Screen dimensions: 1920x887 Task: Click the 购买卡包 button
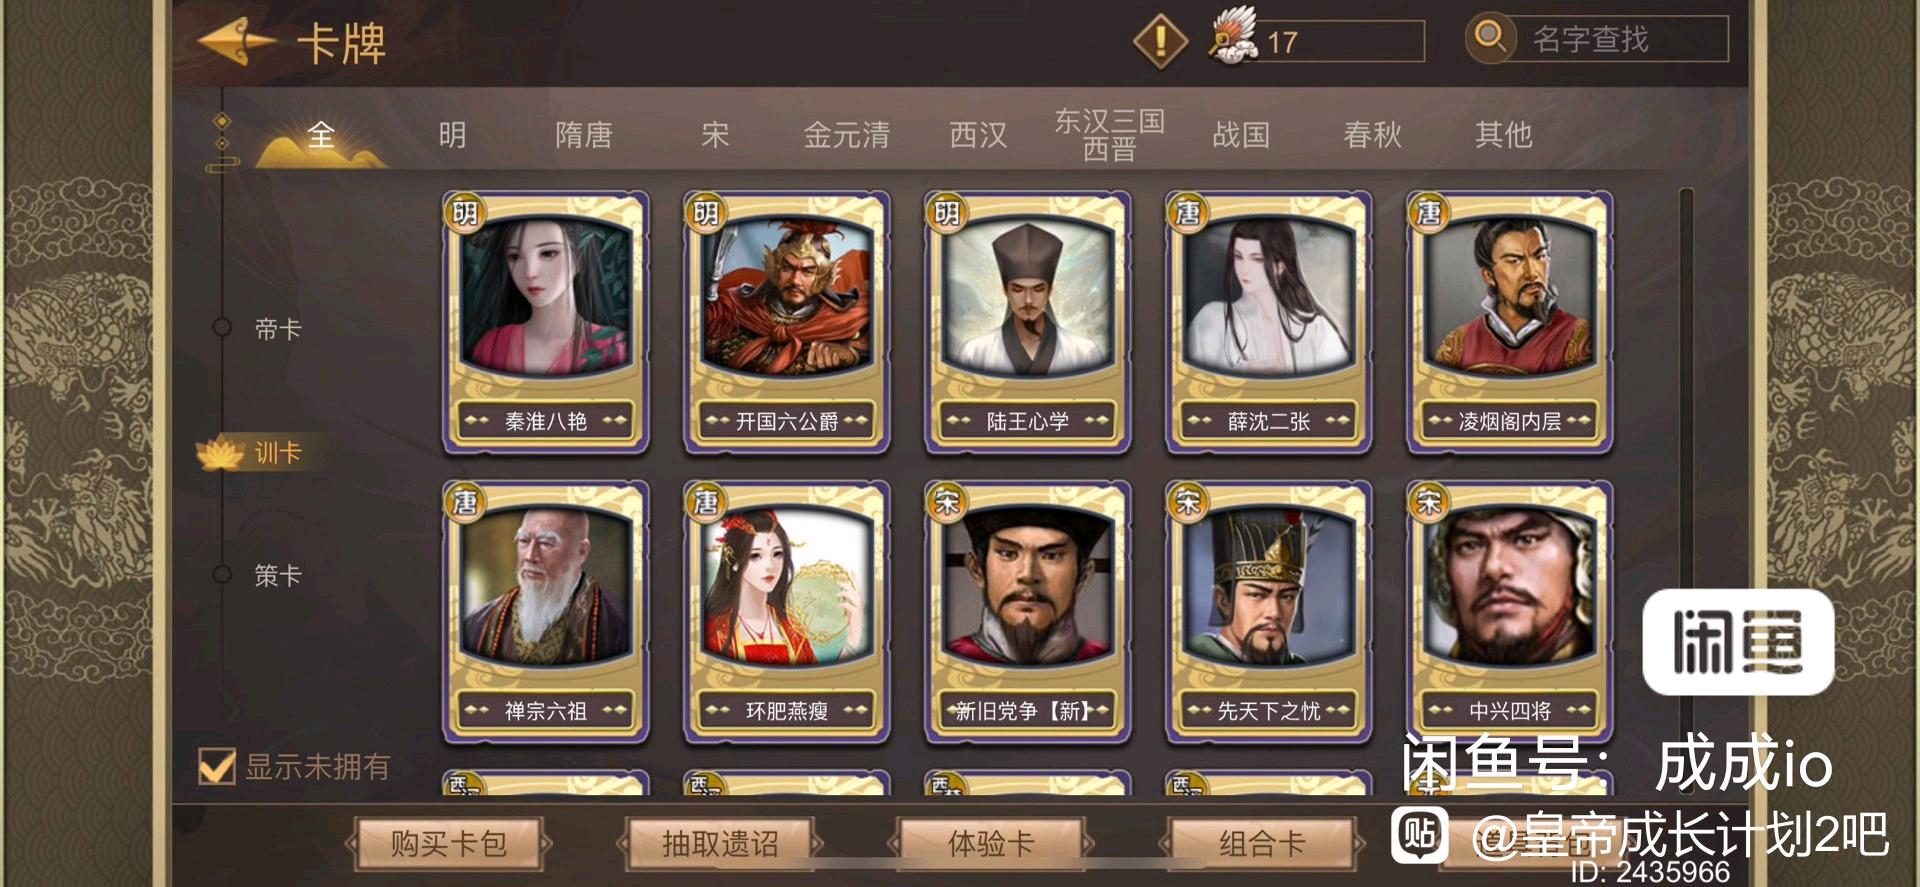pyautogui.click(x=448, y=844)
